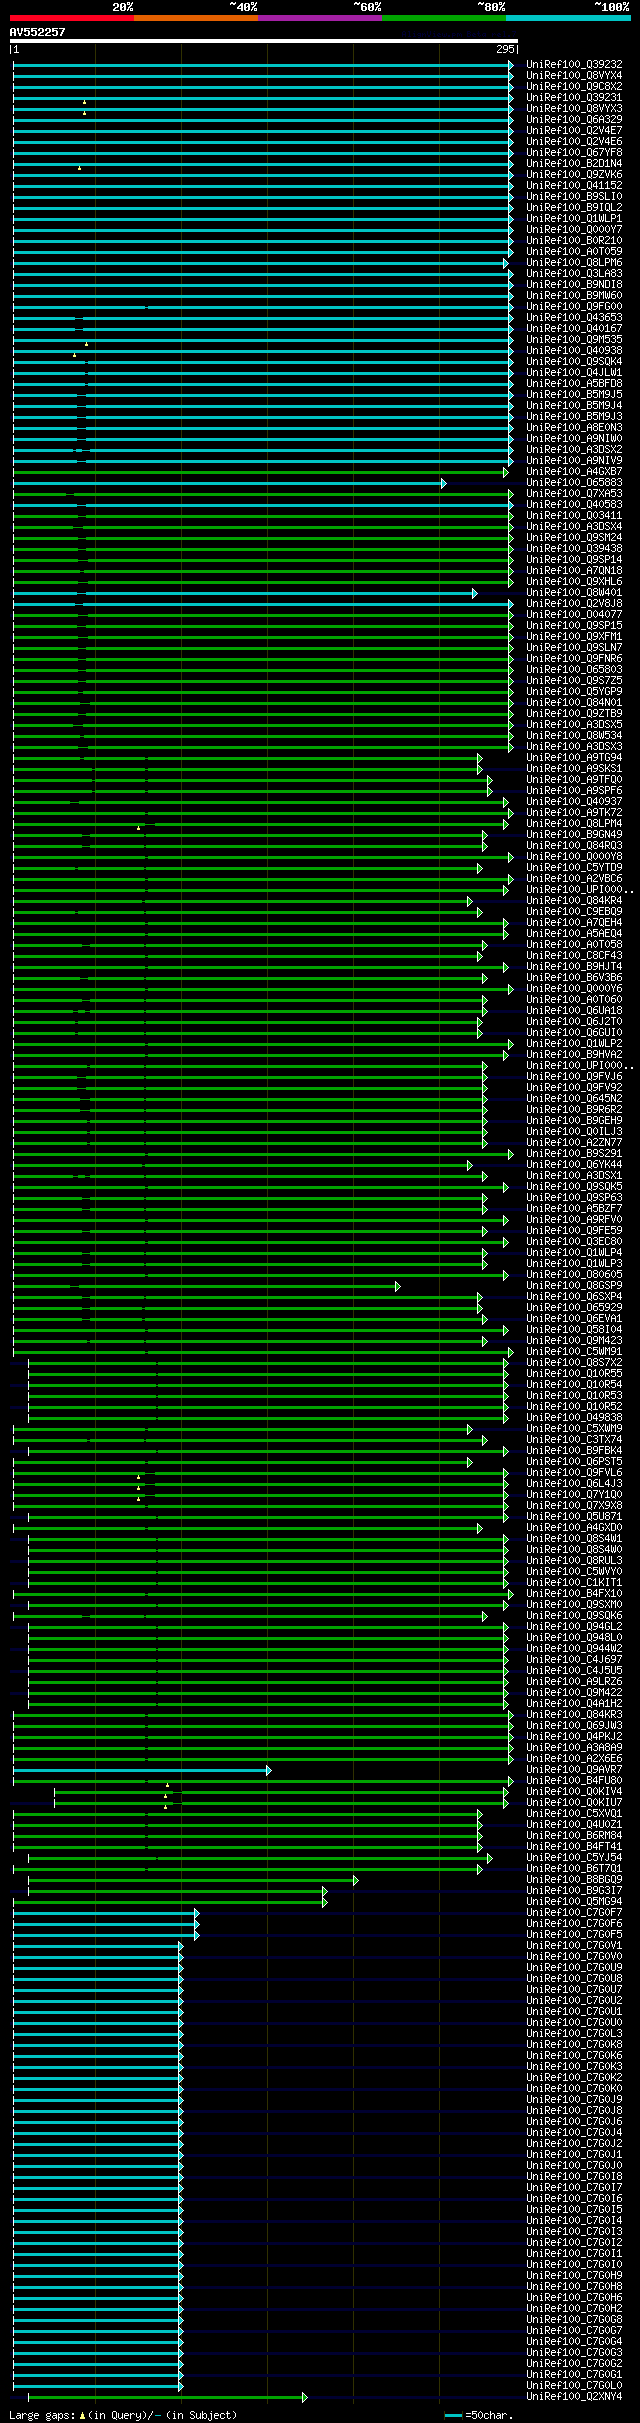The image size is (640, 2423).
Task: Select label UniRef100_A9LRZ6
Action: coord(574,1682)
